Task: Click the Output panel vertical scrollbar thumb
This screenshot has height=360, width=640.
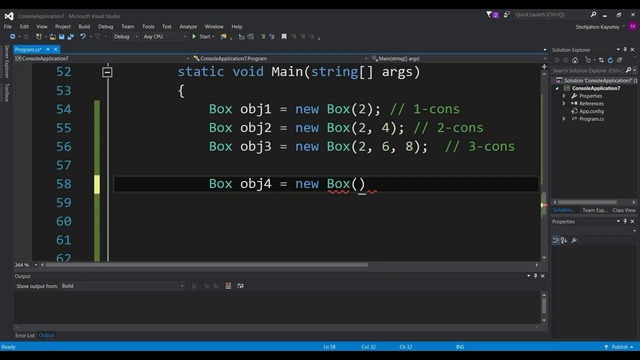Action: point(544,306)
